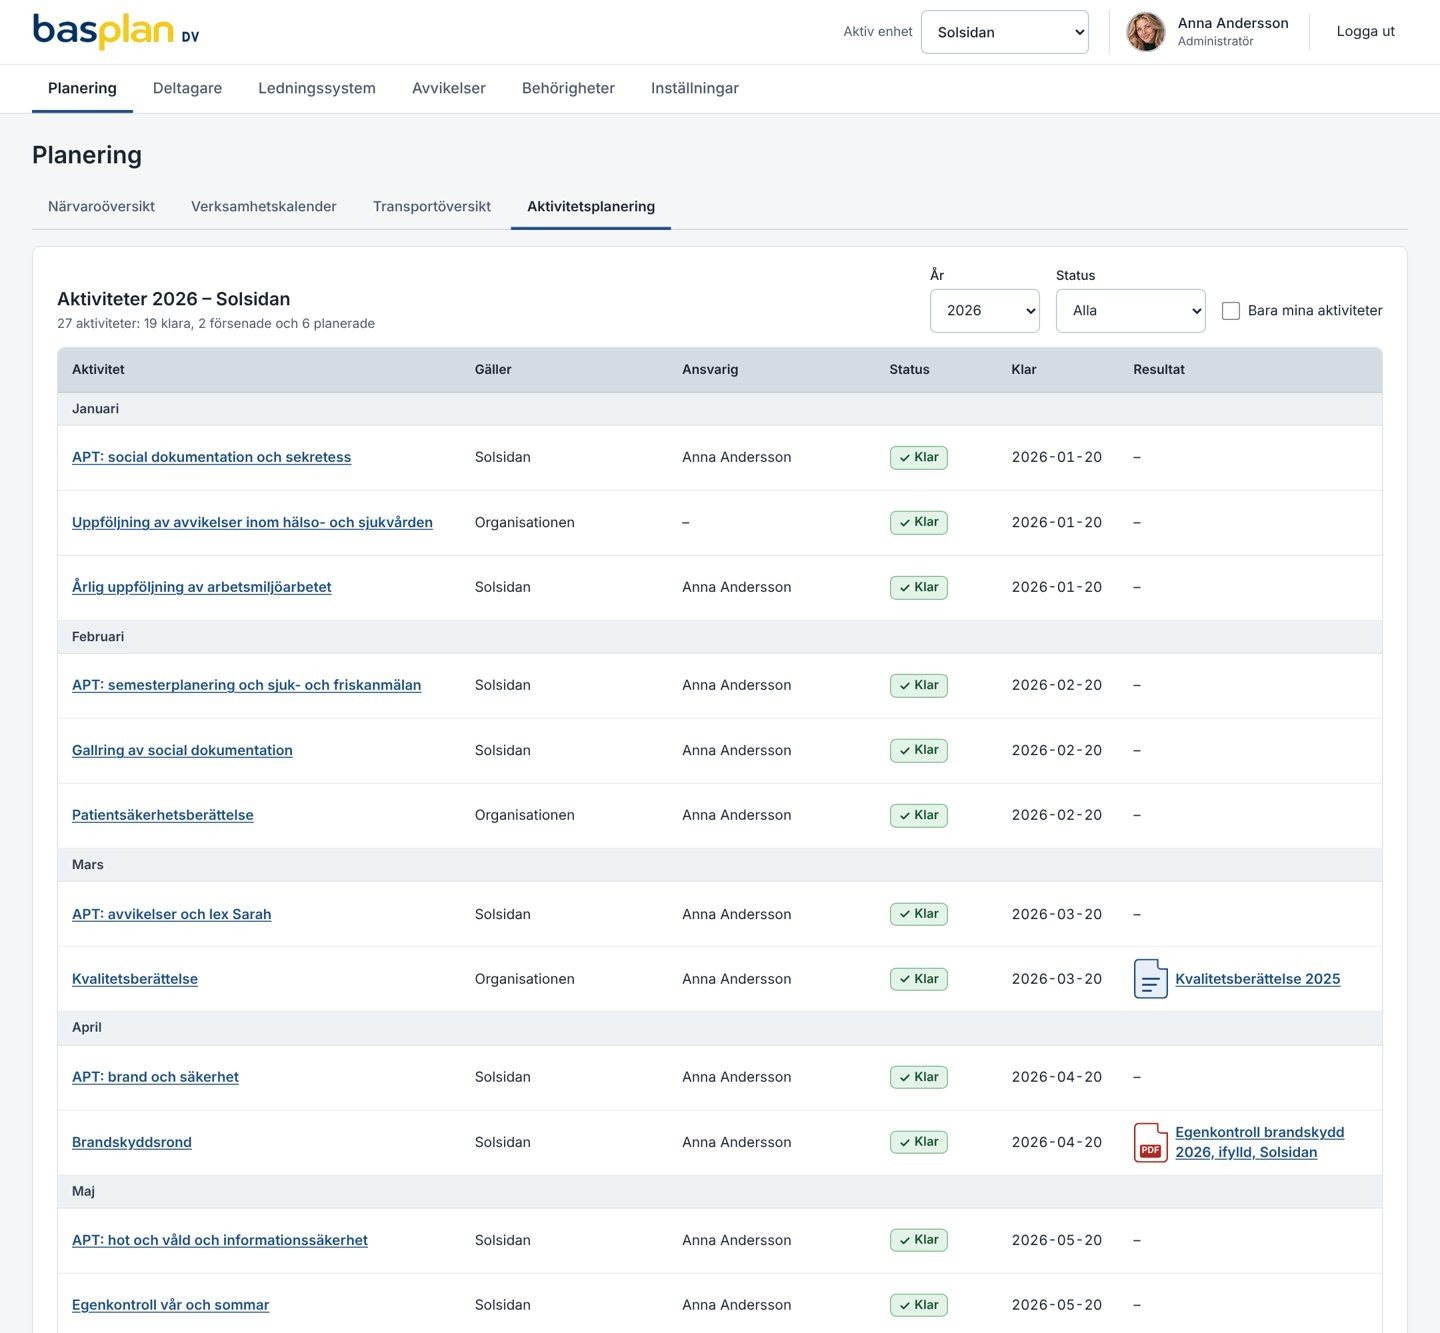The image size is (1440, 1333).
Task: Select the Aktivitetsplanering tab
Action: click(x=591, y=206)
